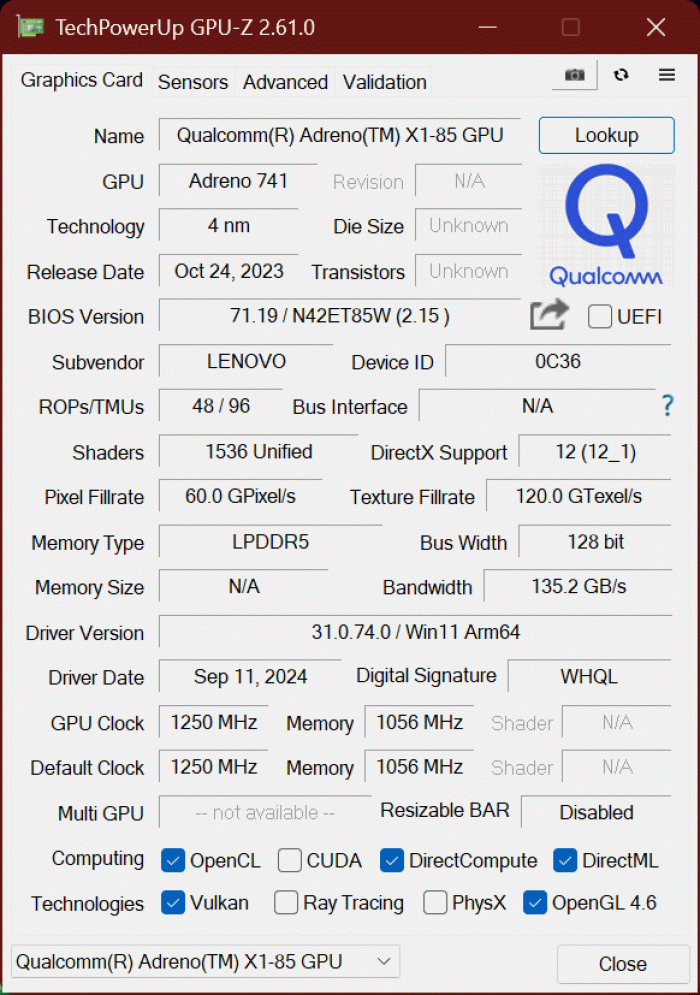The width and height of the screenshot is (700, 995).
Task: Click the BIOS export share icon
Action: pos(550,315)
